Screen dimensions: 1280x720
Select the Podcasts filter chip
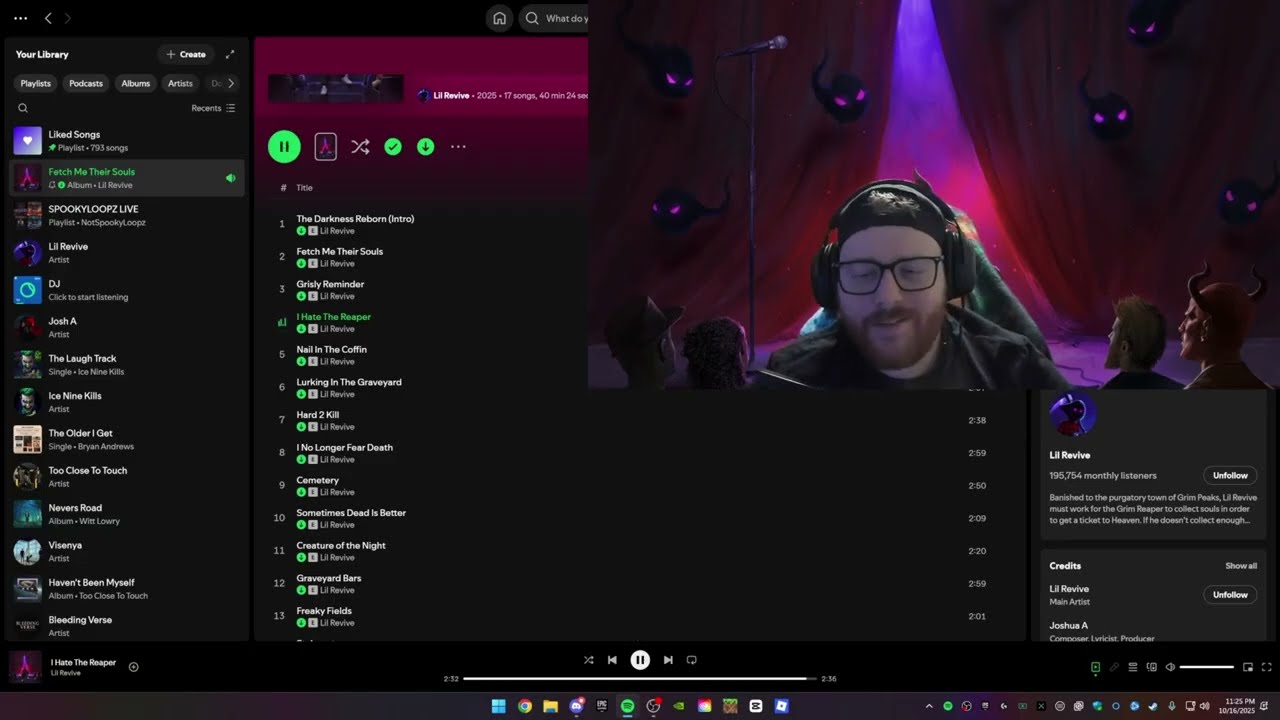click(x=86, y=83)
